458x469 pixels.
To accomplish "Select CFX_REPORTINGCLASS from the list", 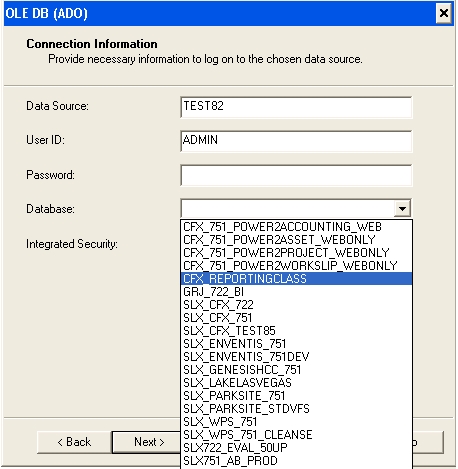I will click(296, 279).
